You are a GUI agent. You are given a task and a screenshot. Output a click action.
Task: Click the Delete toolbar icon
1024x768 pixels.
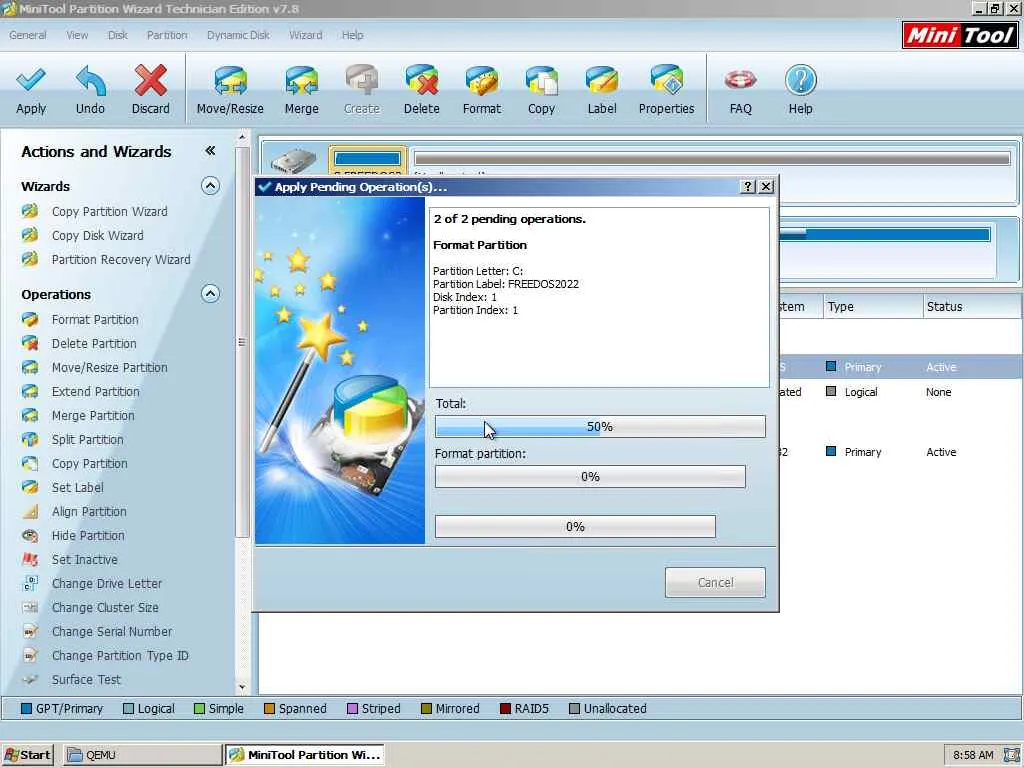pos(421,81)
